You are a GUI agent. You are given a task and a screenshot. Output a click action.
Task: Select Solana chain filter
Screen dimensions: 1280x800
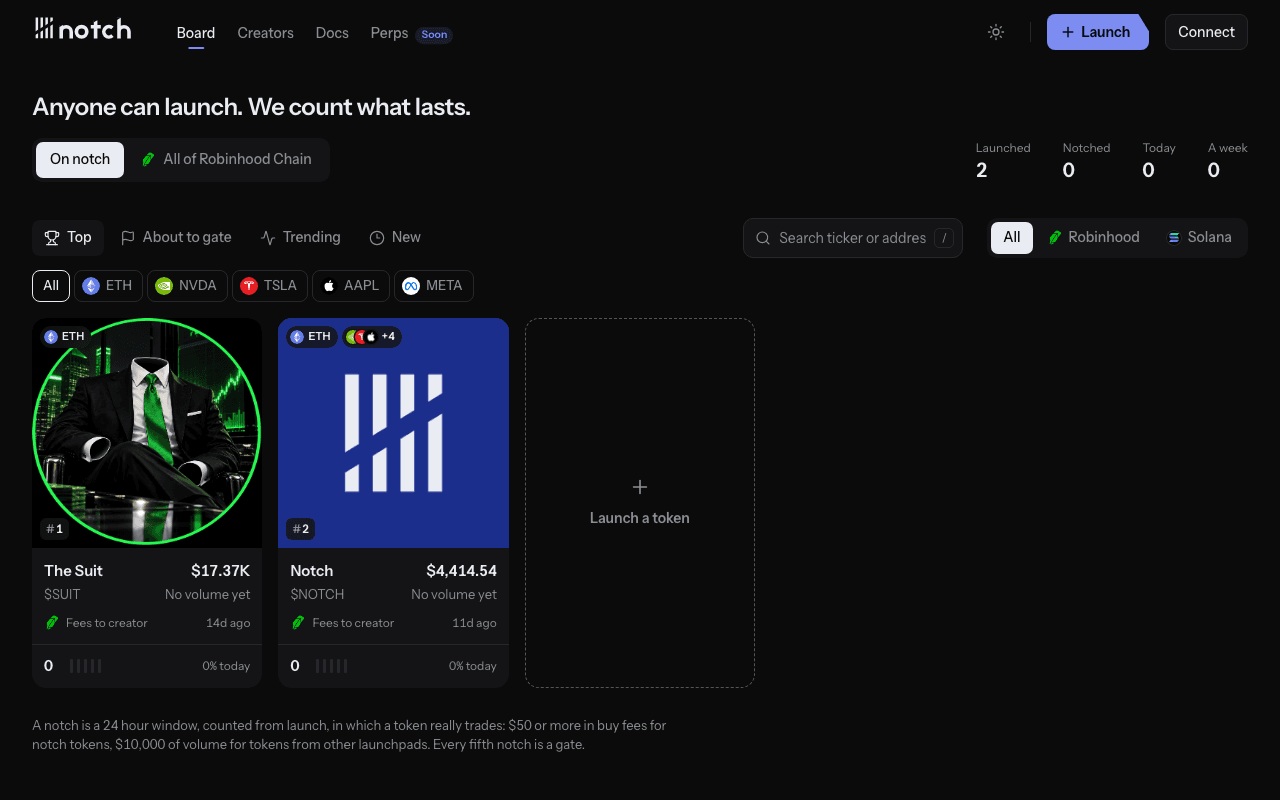click(1199, 238)
